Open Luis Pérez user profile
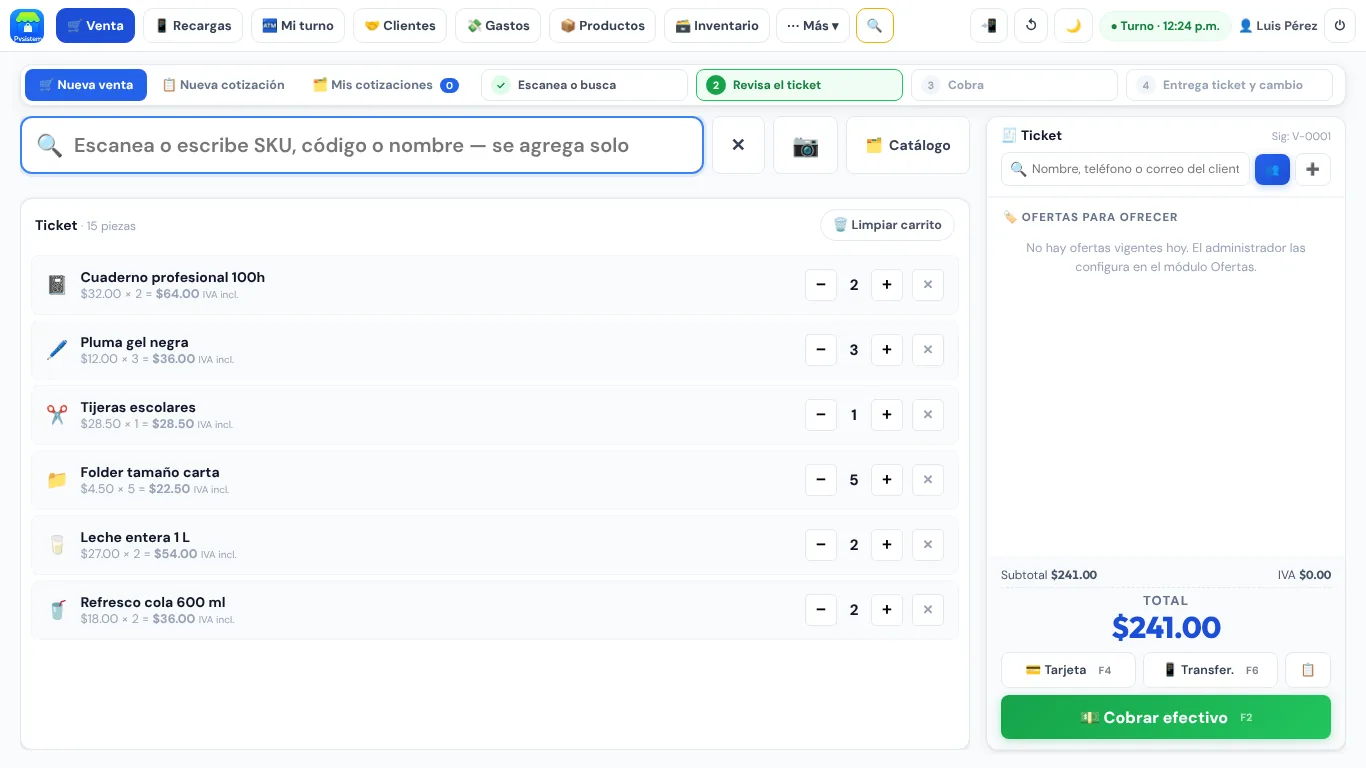The height and width of the screenshot is (768, 1366). [1277, 26]
